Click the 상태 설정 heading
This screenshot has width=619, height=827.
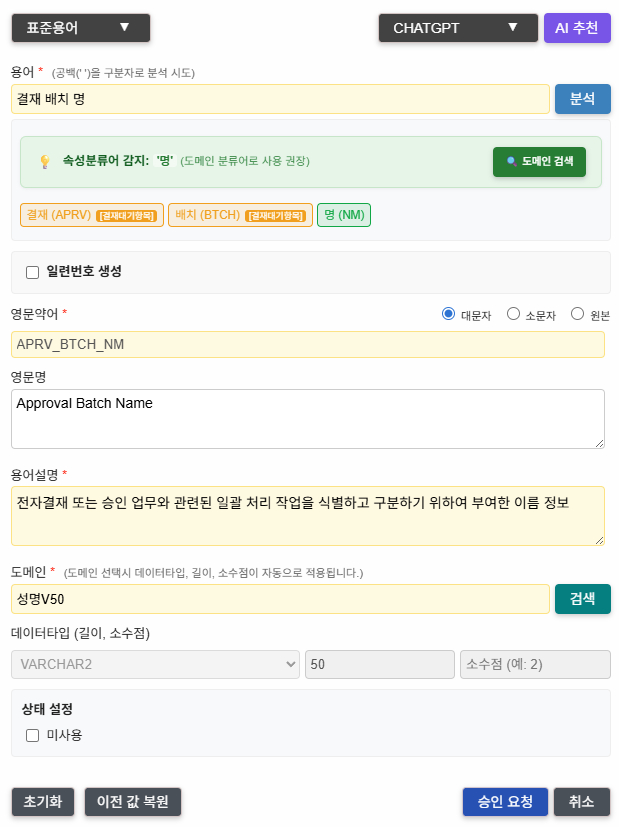[47, 709]
